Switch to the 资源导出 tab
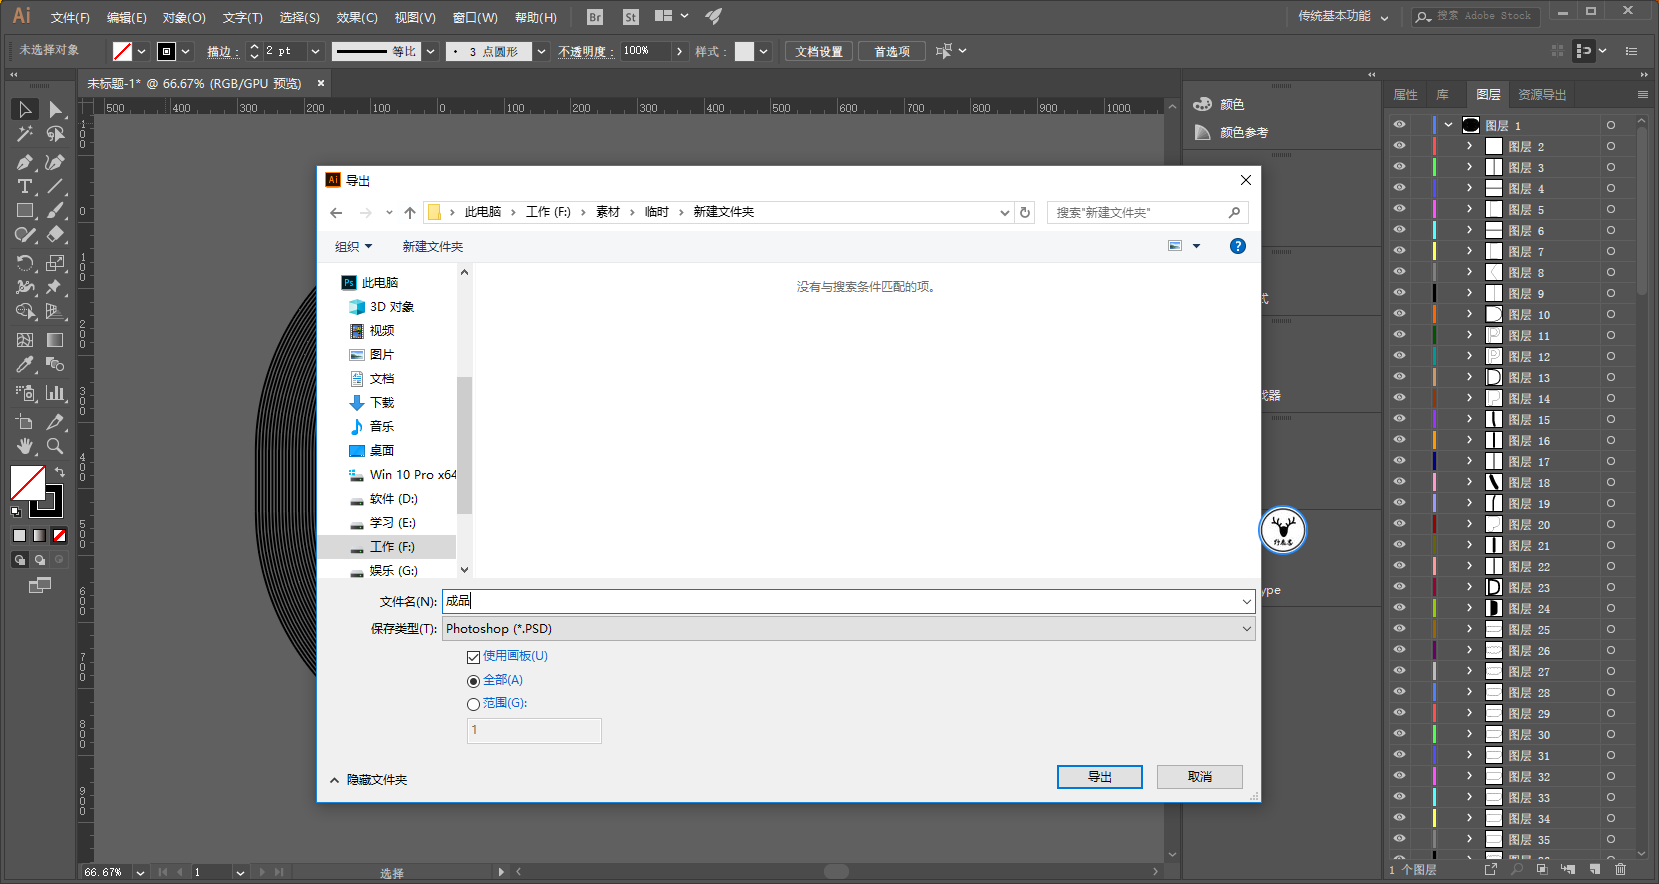This screenshot has width=1659, height=884. (1542, 95)
